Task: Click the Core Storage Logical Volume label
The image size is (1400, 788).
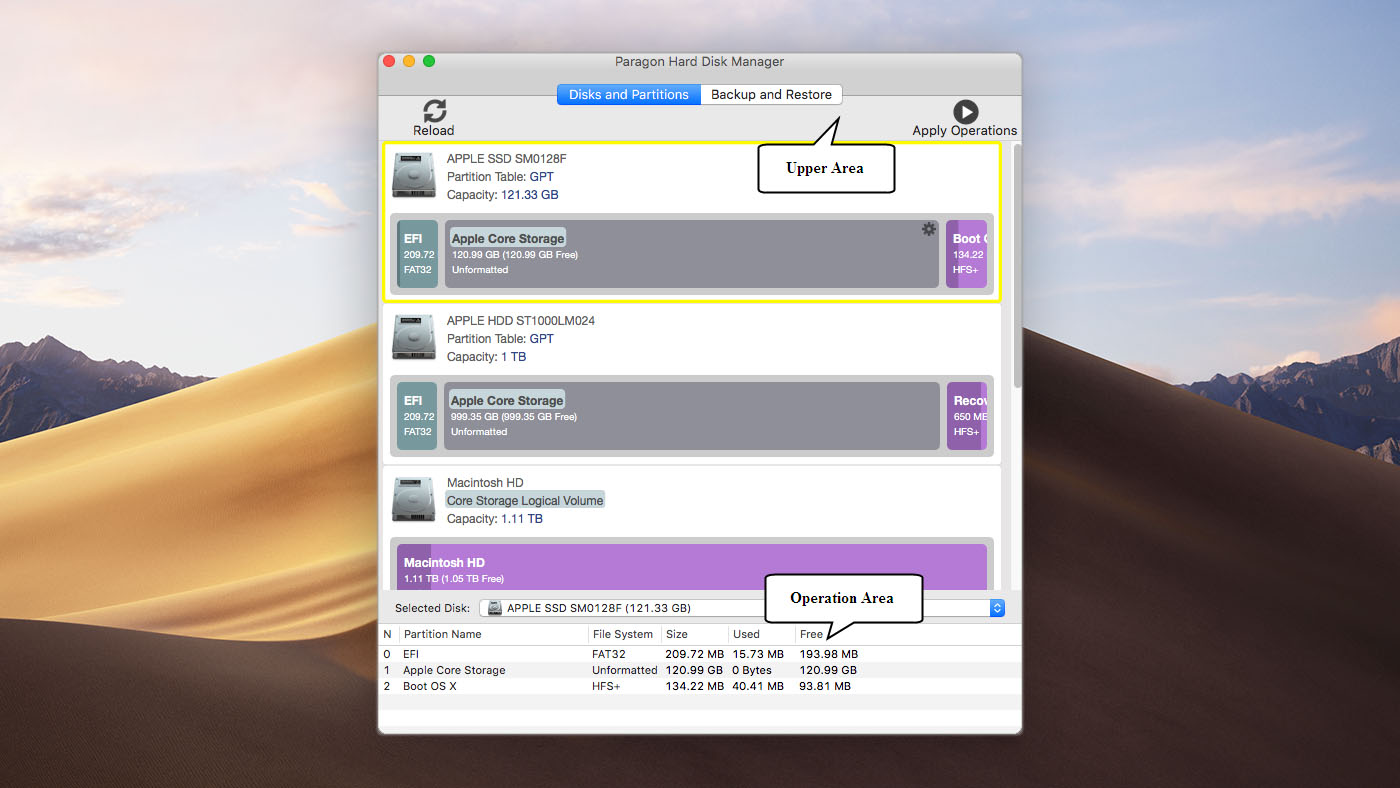Action: click(x=525, y=500)
